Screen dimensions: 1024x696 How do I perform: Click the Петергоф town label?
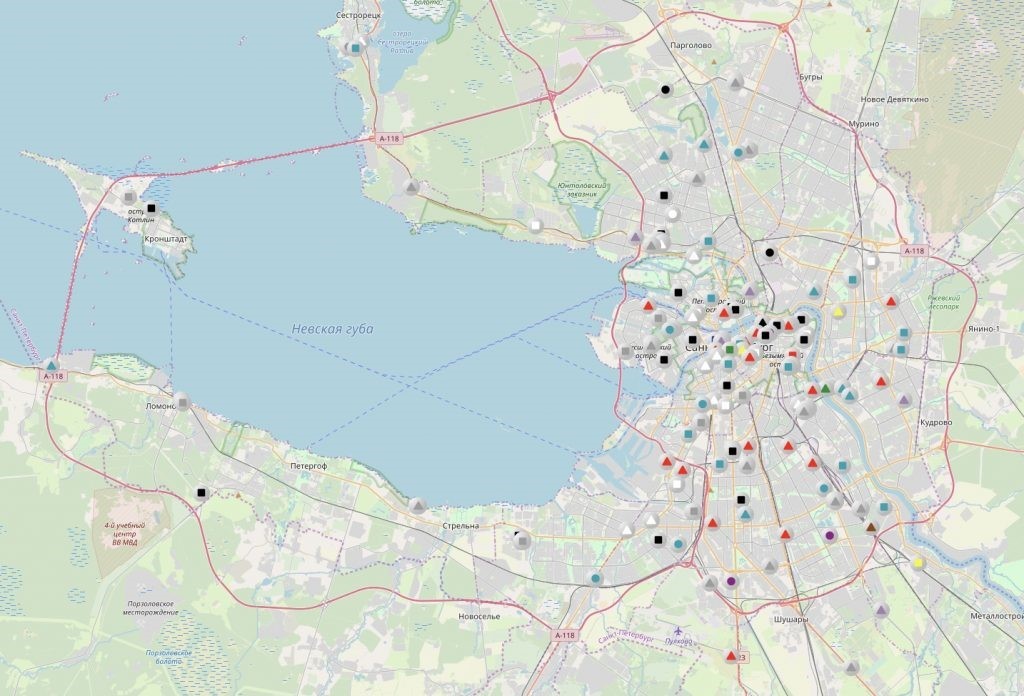point(310,466)
